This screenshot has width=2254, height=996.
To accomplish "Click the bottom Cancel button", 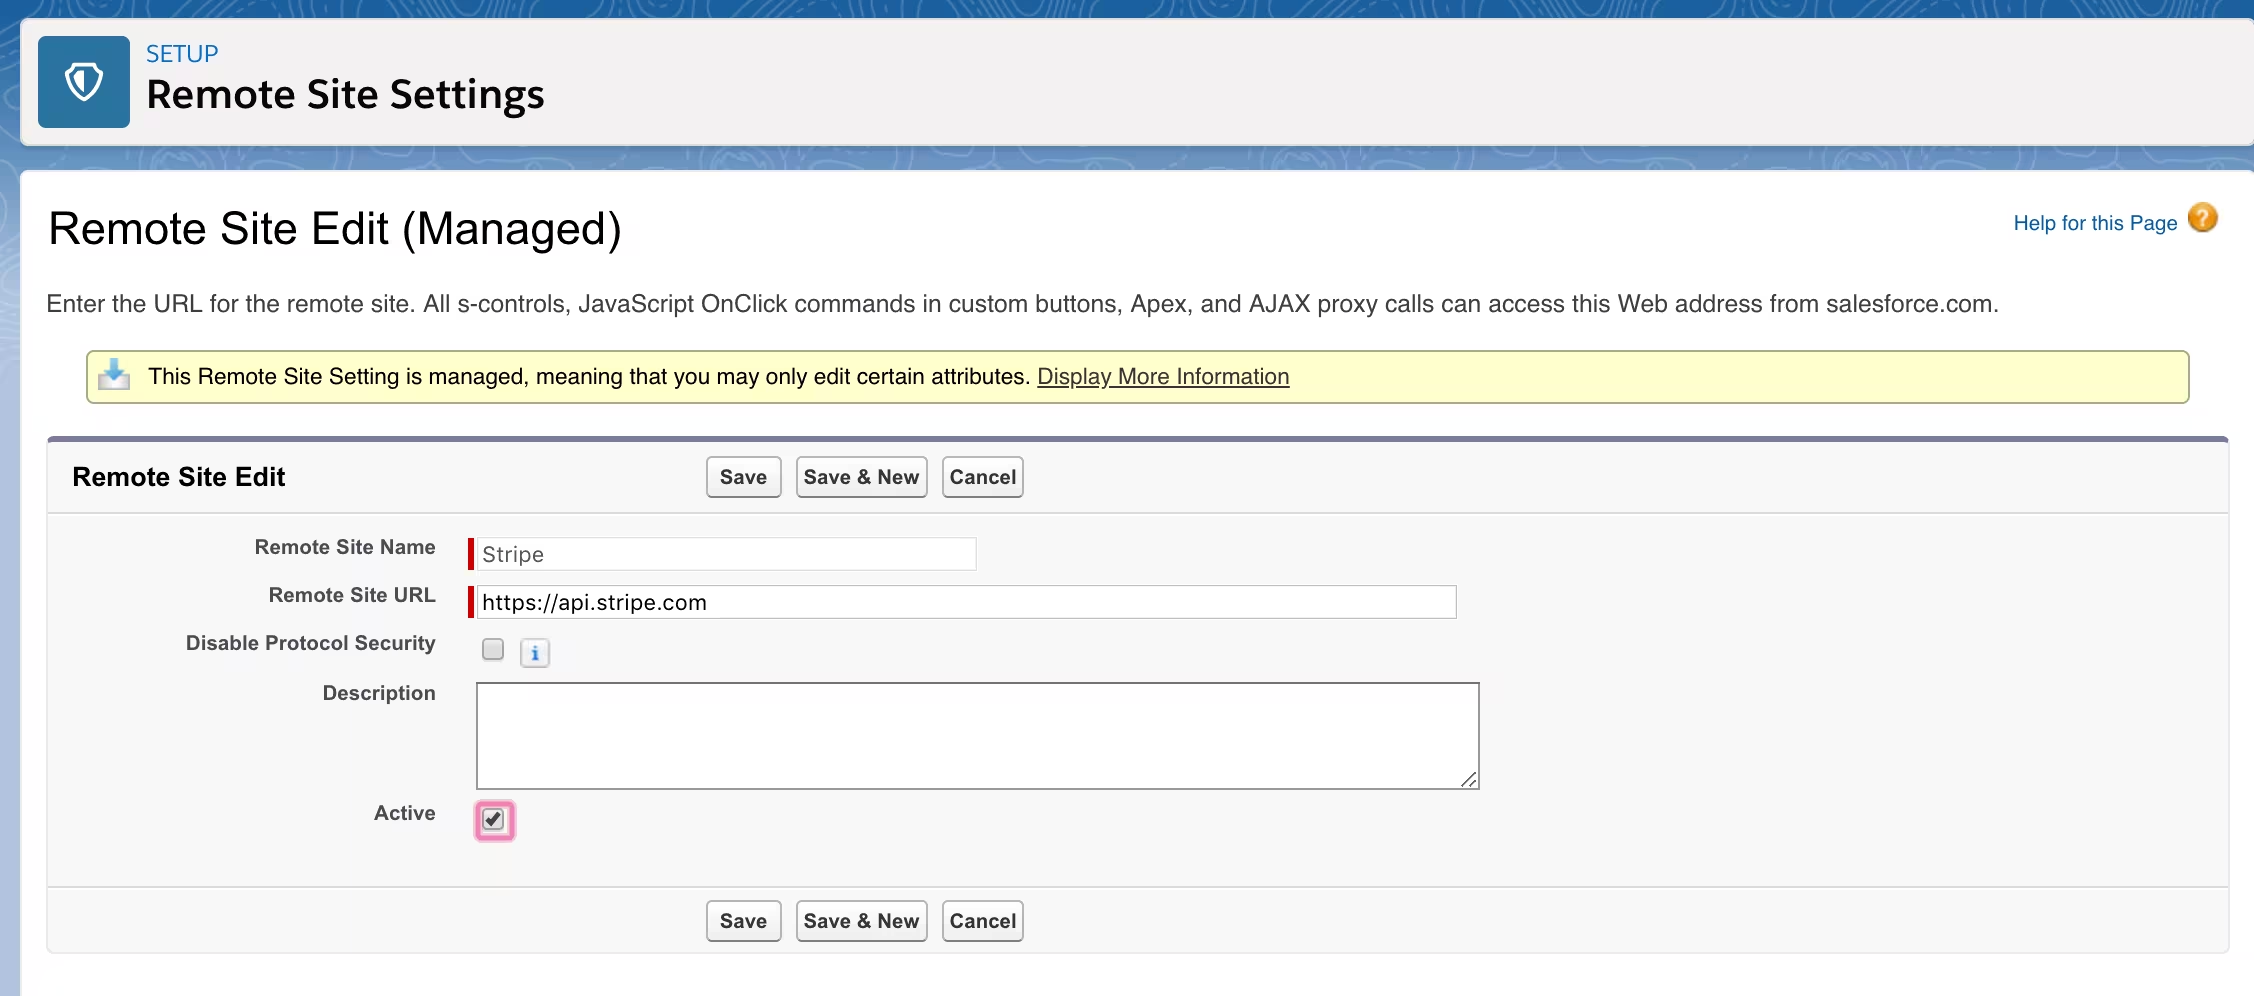I will (x=981, y=920).
